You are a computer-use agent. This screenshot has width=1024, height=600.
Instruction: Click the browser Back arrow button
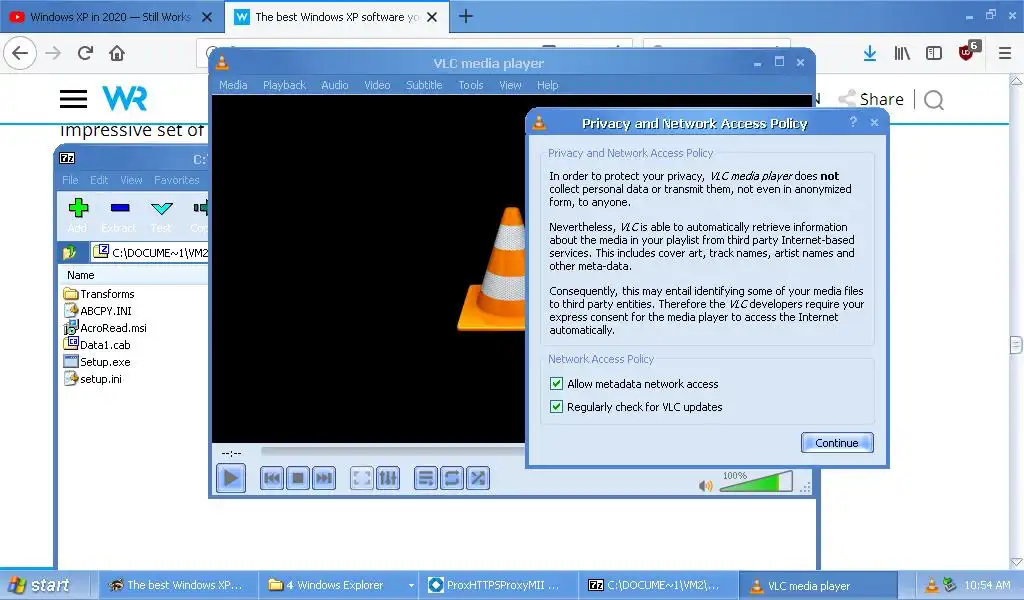pyautogui.click(x=20, y=53)
